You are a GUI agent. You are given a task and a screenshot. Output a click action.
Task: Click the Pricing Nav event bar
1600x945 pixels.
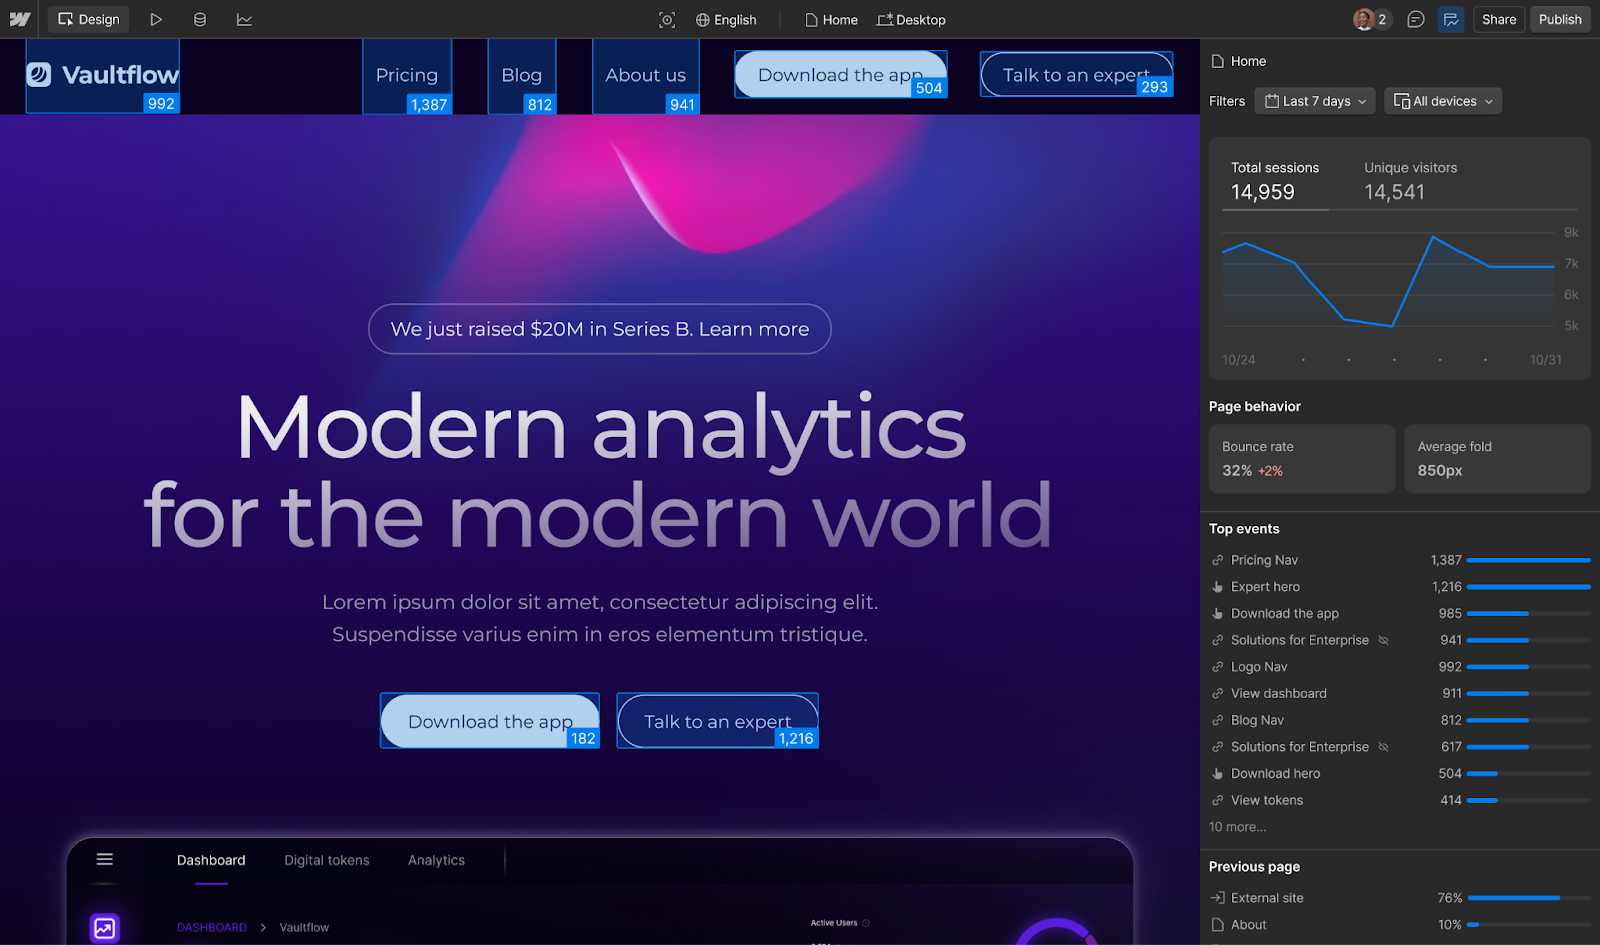tap(1528, 560)
